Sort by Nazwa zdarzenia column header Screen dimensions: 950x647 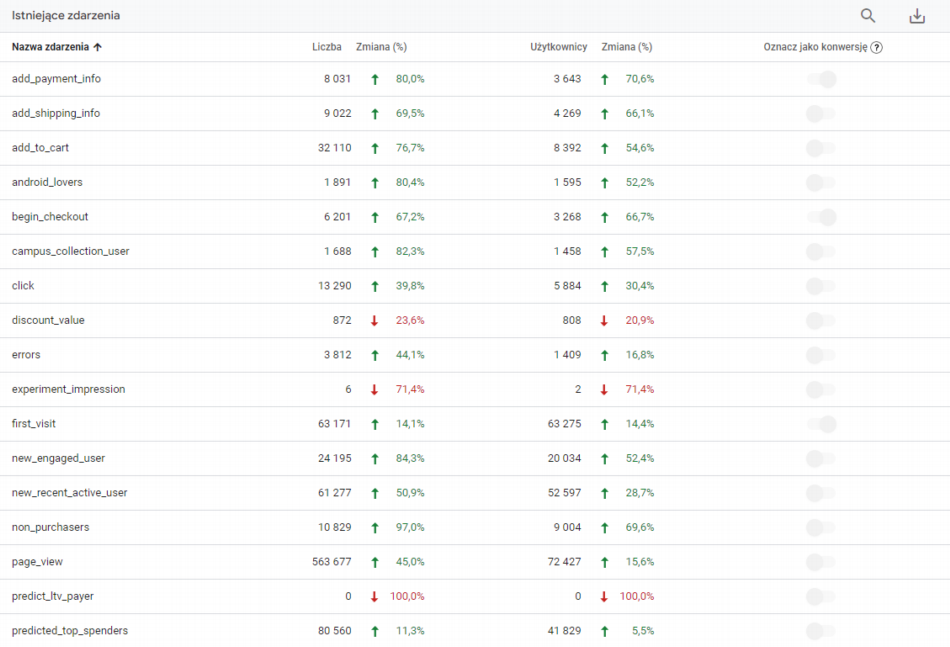[x=50, y=47]
